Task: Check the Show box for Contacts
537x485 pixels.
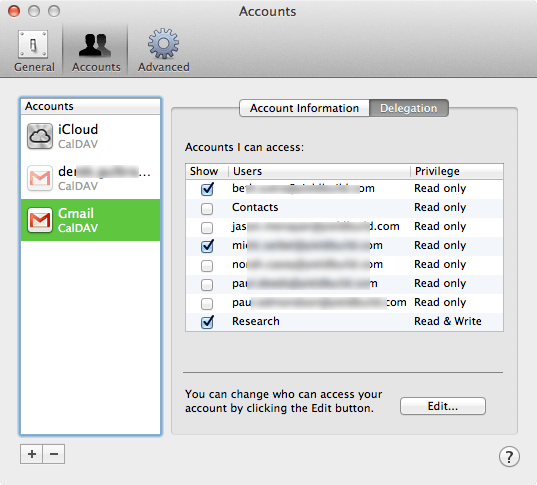Action: point(207,208)
